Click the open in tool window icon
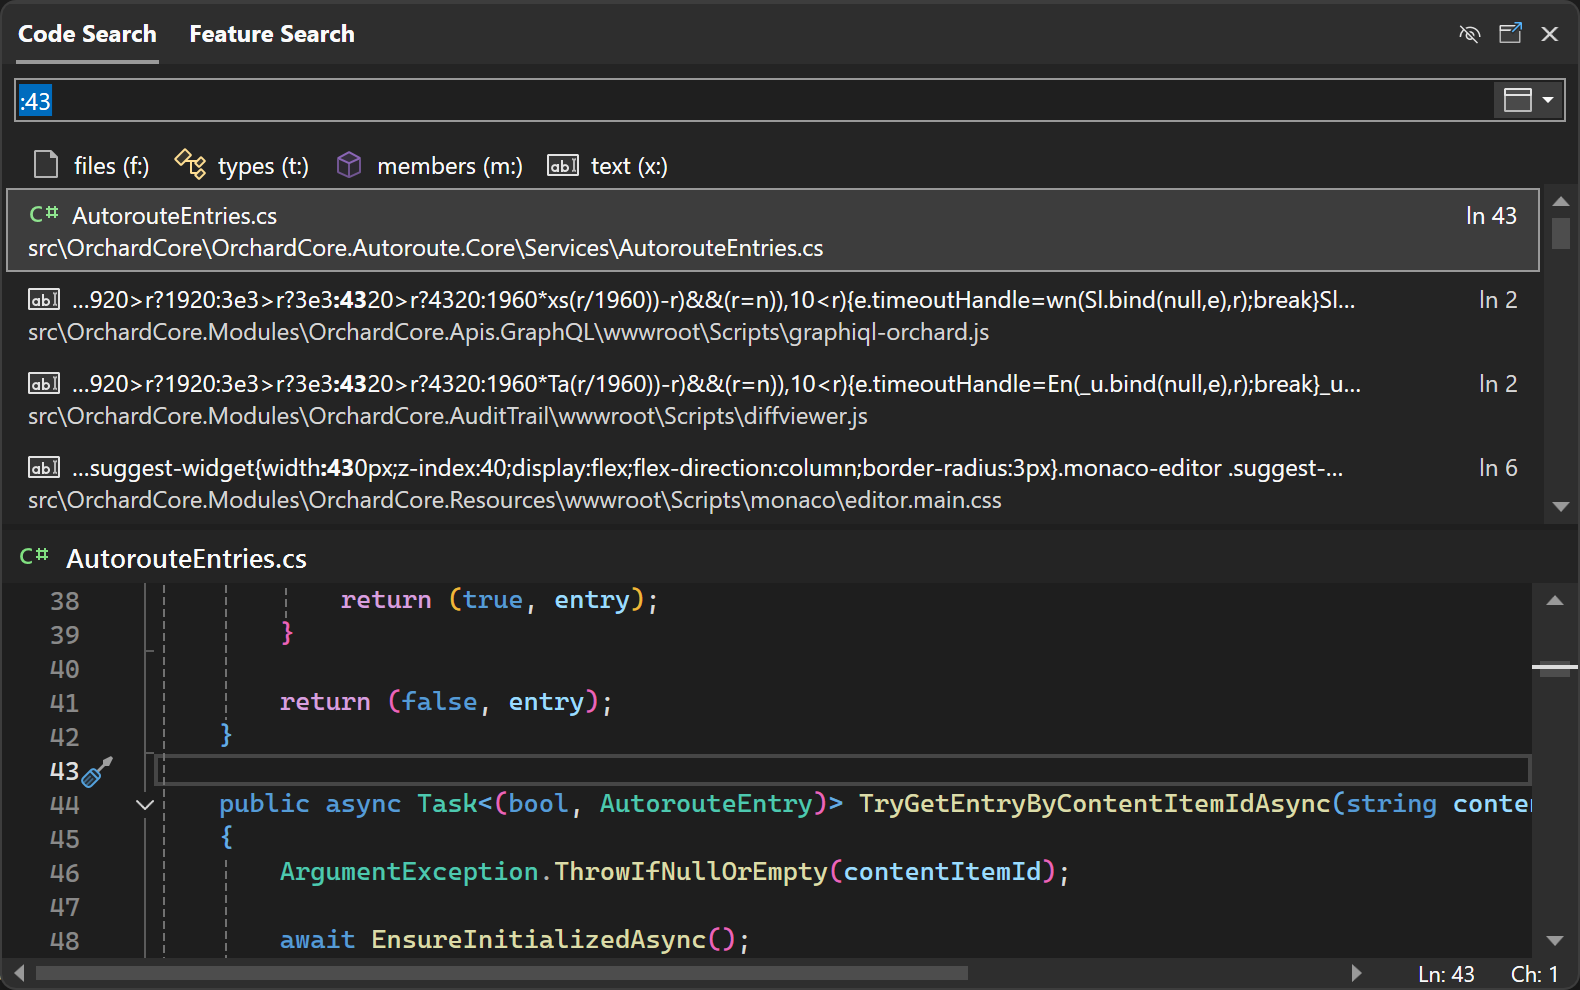 click(1510, 34)
